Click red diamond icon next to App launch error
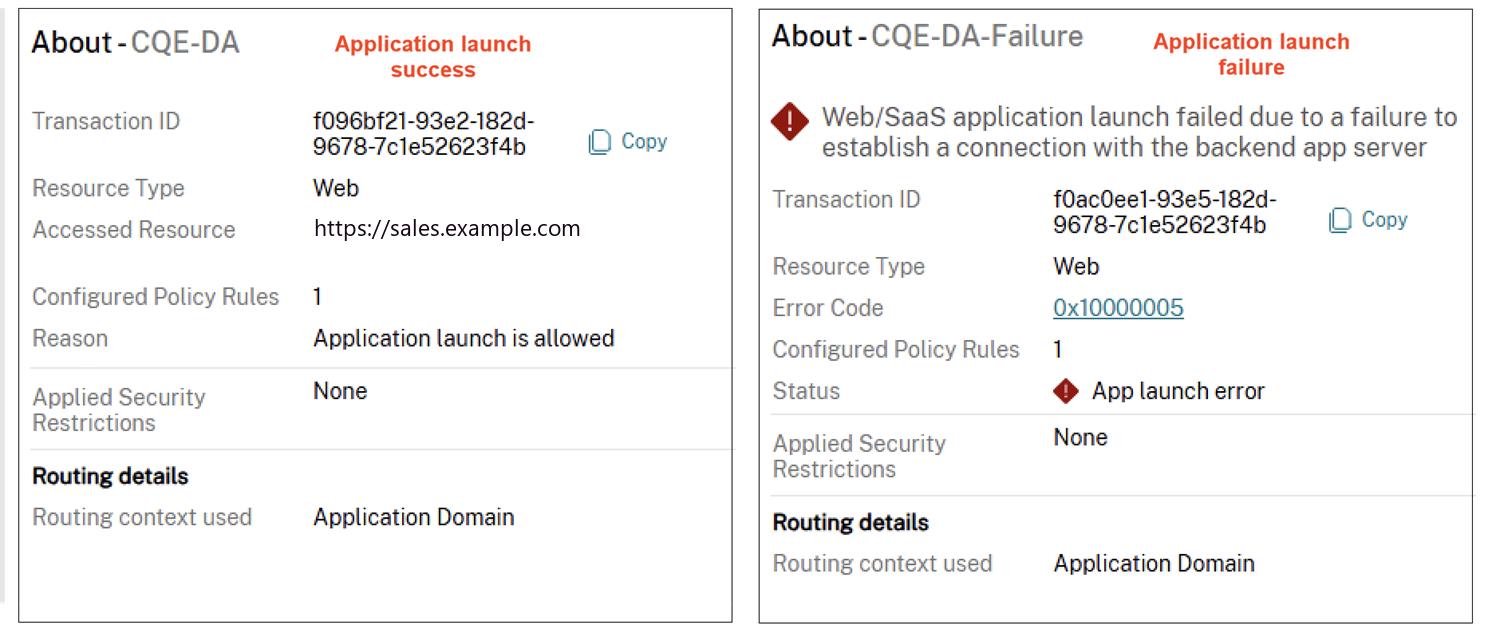This screenshot has height=637, width=1492. [1066, 391]
